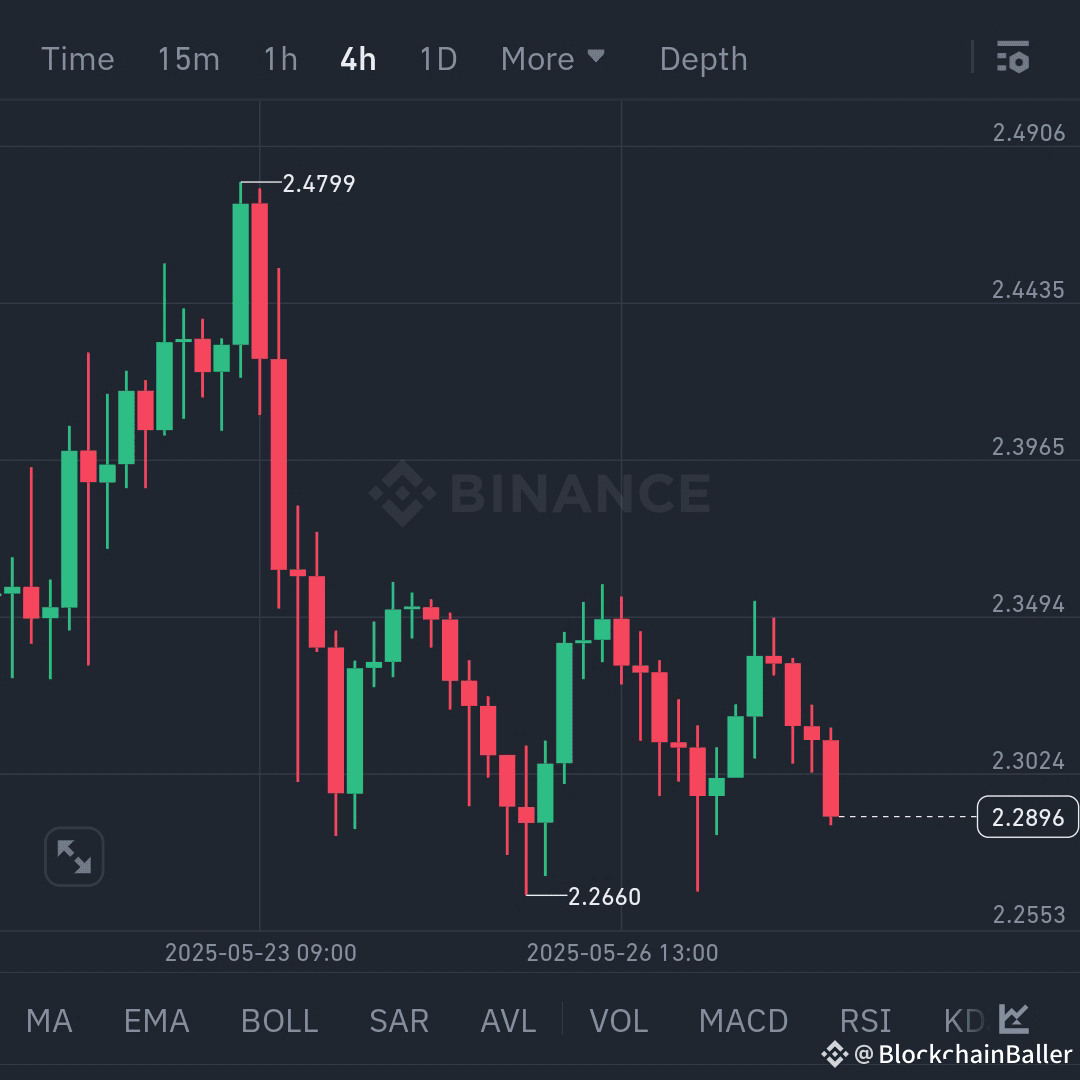Screen dimensions: 1080x1080
Task: Add the SAR indicator to the chart
Action: point(398,1020)
